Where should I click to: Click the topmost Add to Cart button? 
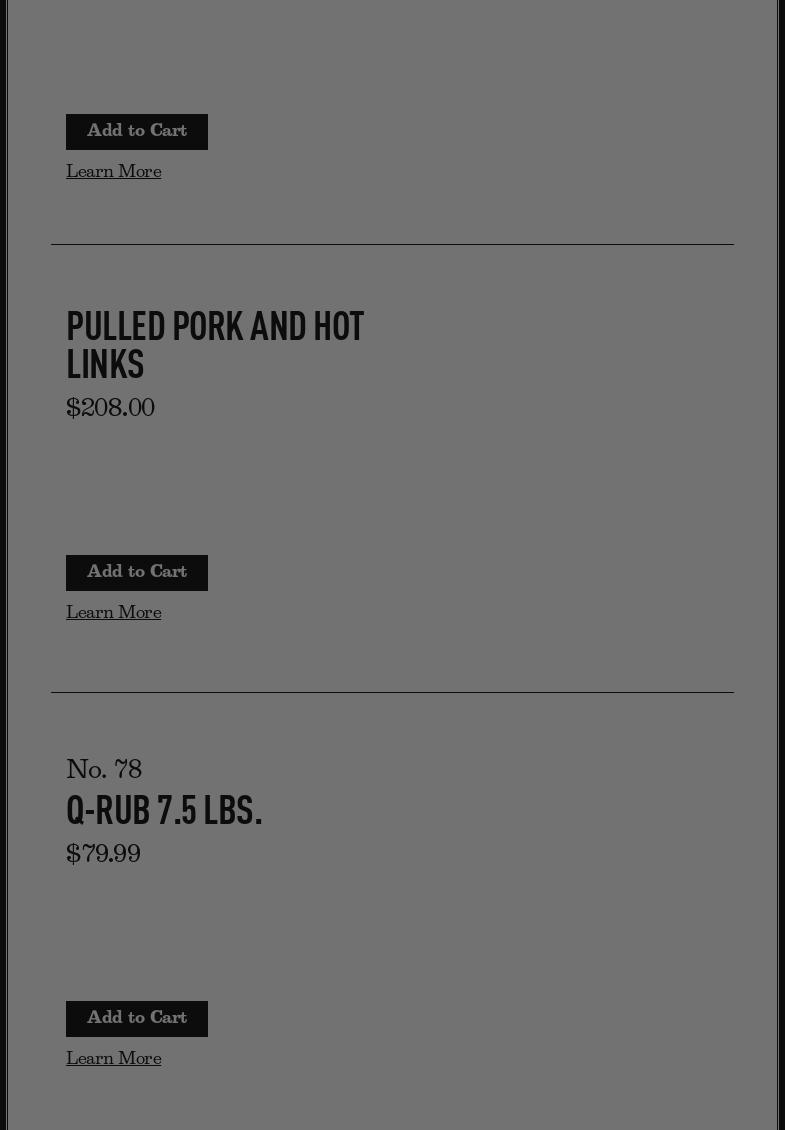[137, 132]
